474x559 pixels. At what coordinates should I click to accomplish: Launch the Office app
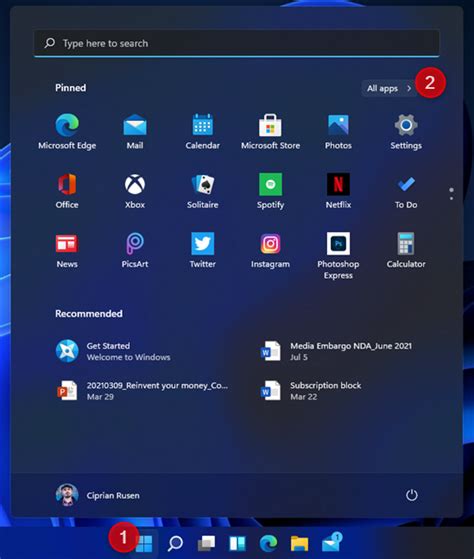point(67,190)
